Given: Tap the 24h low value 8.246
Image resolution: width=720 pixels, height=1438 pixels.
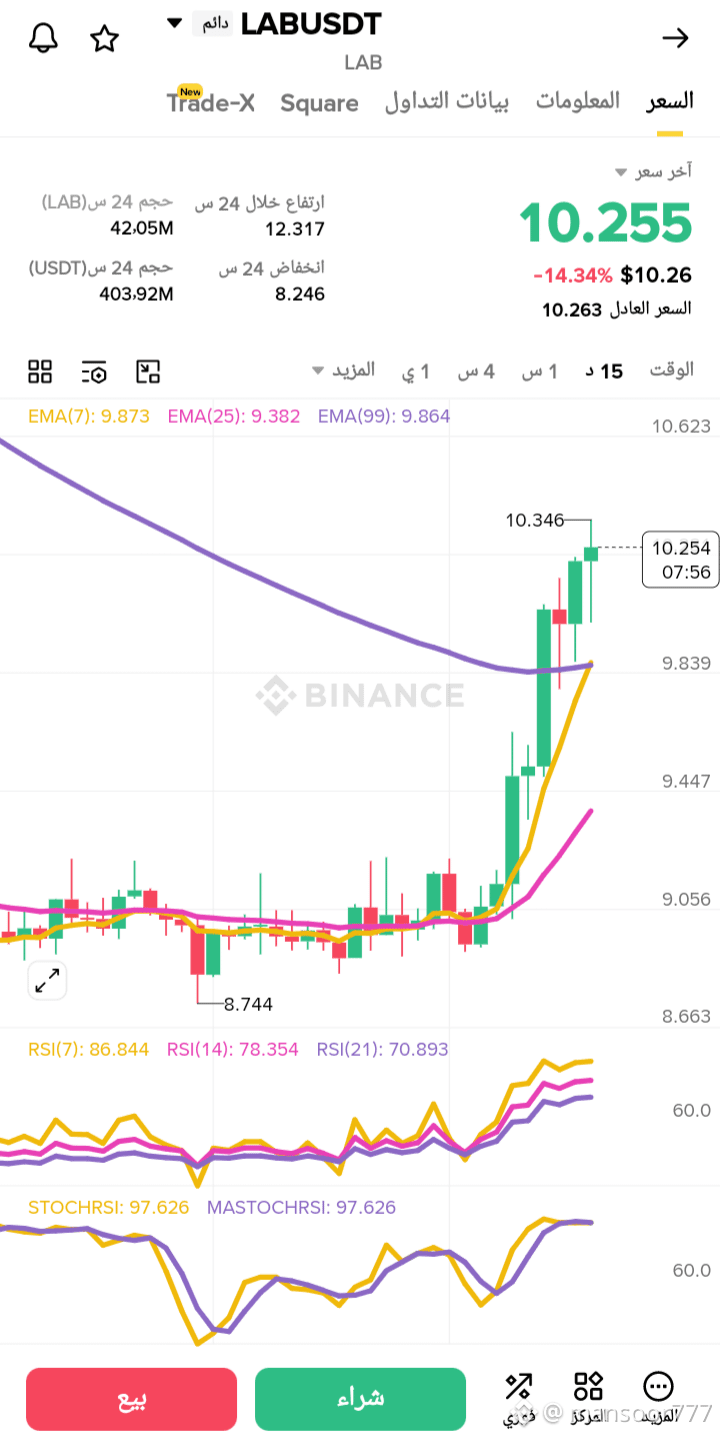Looking at the screenshot, I should click(299, 294).
